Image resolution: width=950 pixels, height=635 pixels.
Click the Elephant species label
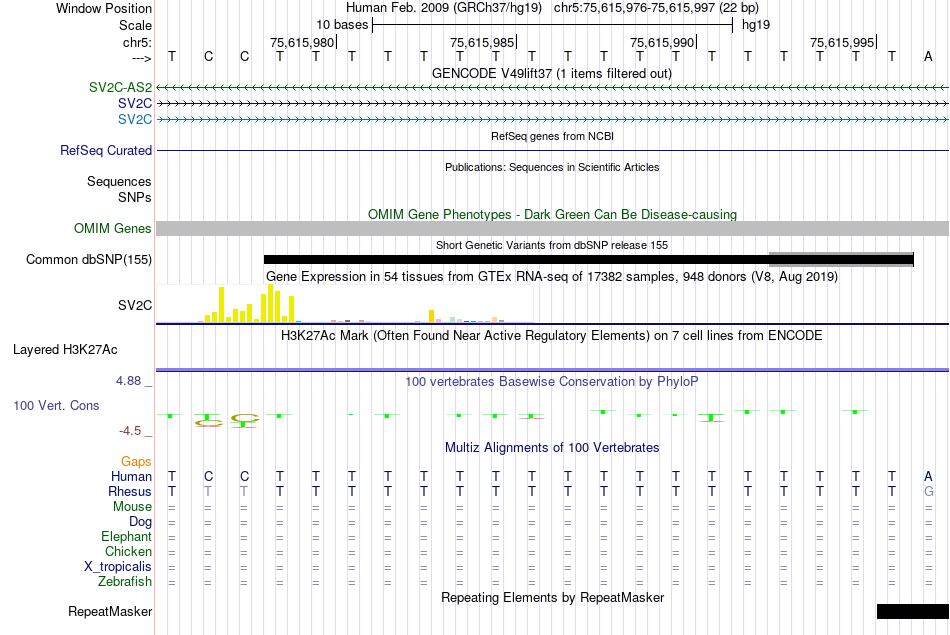tap(126, 536)
